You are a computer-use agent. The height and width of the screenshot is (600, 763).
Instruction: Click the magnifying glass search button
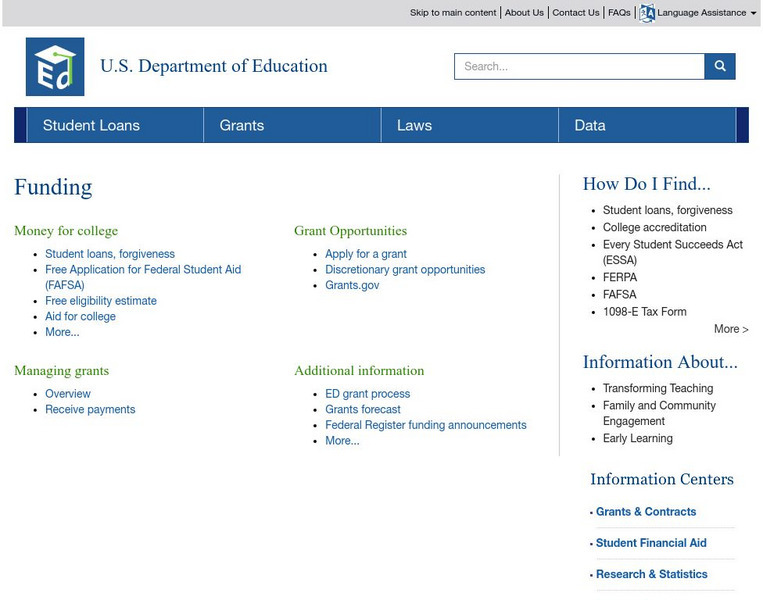tap(720, 66)
